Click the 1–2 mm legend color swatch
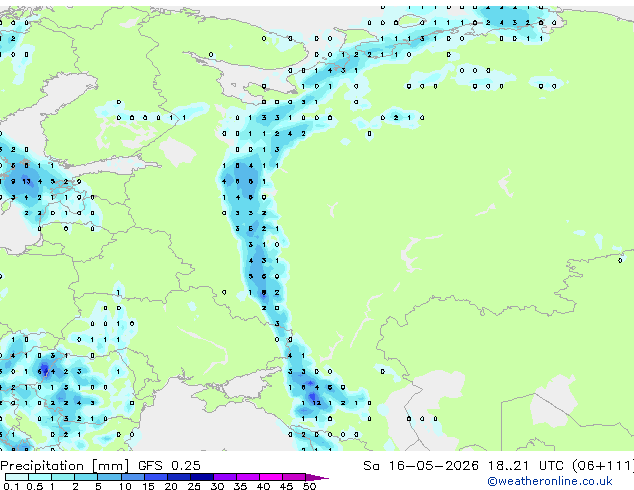634x490 pixels. click(x=63, y=477)
